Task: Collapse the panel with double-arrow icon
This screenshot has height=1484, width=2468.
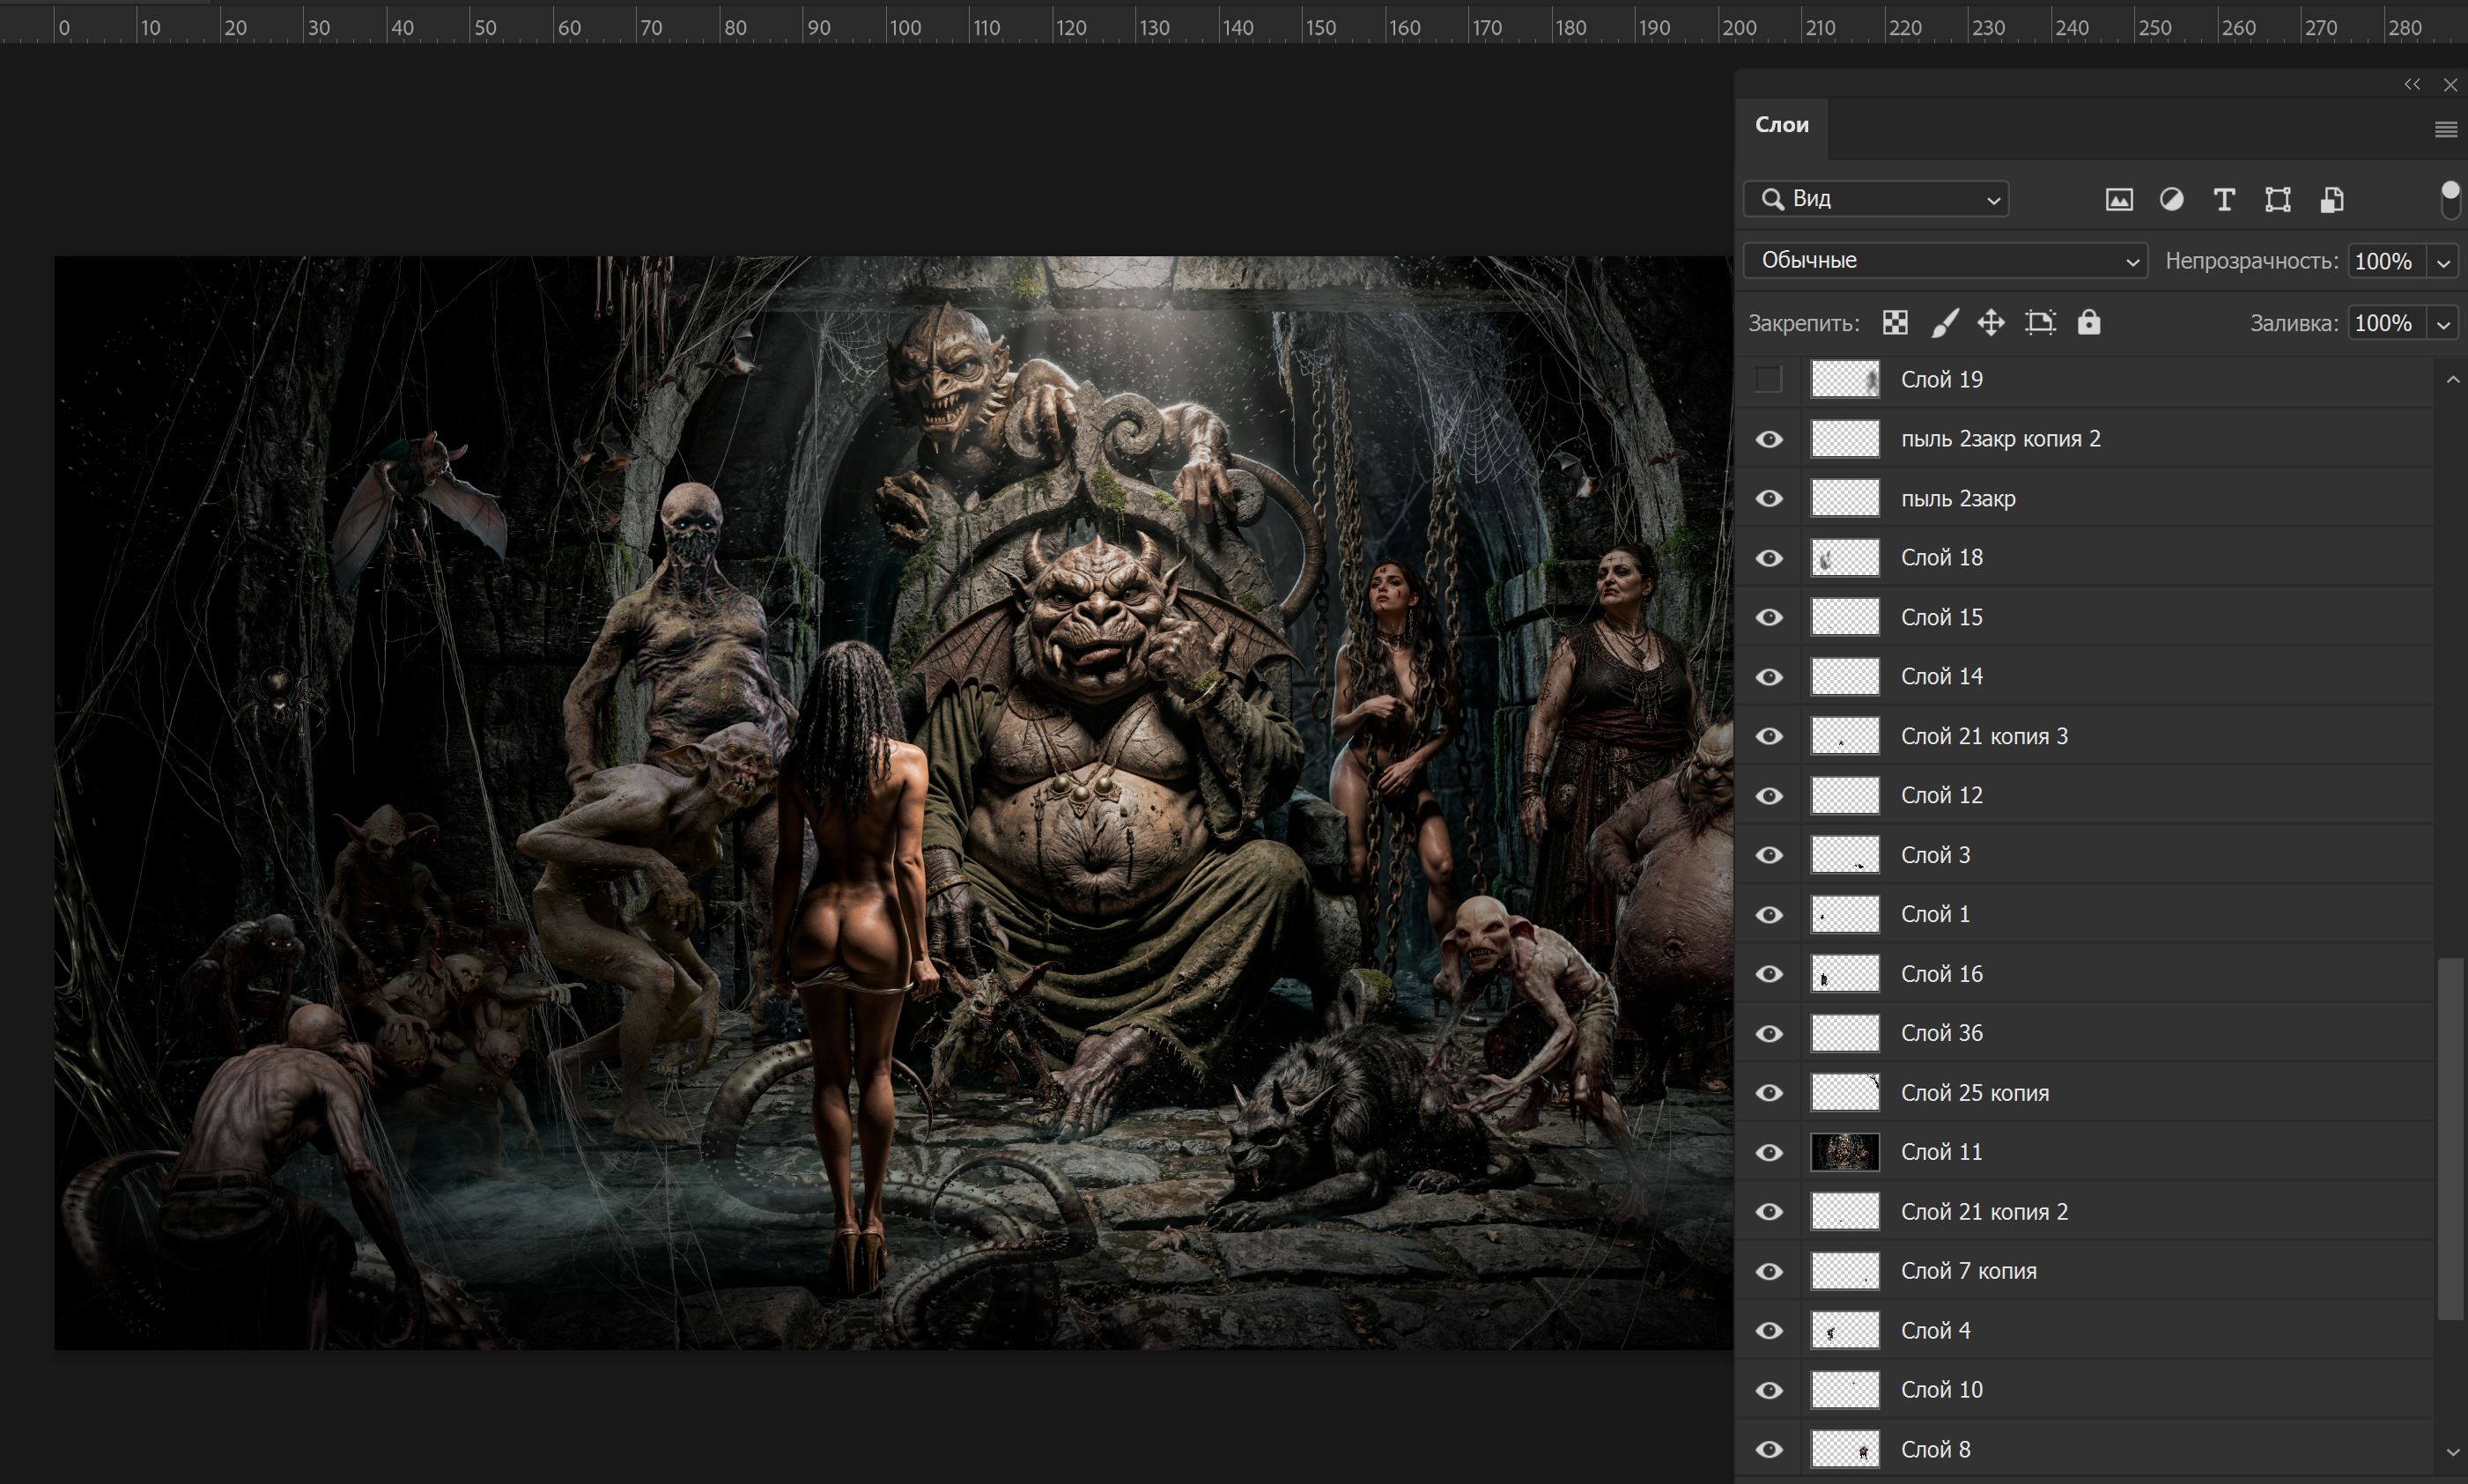Action: (2412, 84)
